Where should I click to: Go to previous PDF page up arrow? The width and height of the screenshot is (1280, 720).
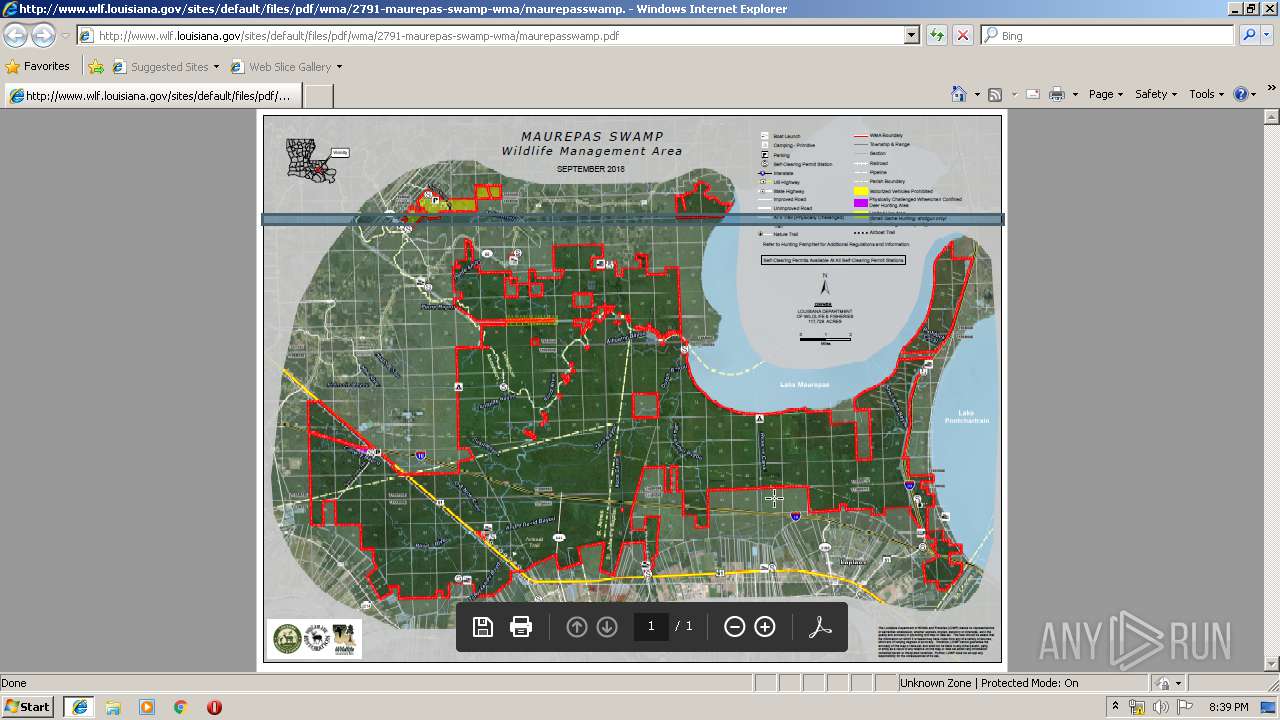click(577, 627)
